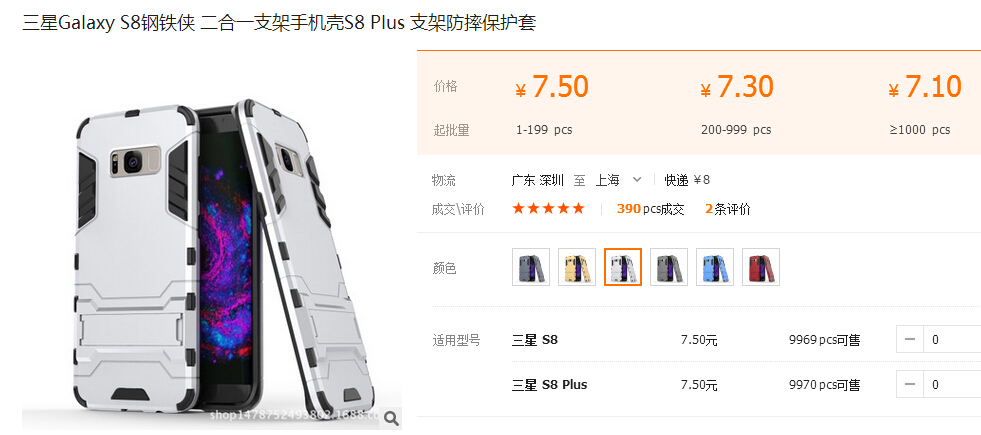Click the 广东 深圳 origin location
Viewport: 981px width, 435px height.
[x=537, y=180]
